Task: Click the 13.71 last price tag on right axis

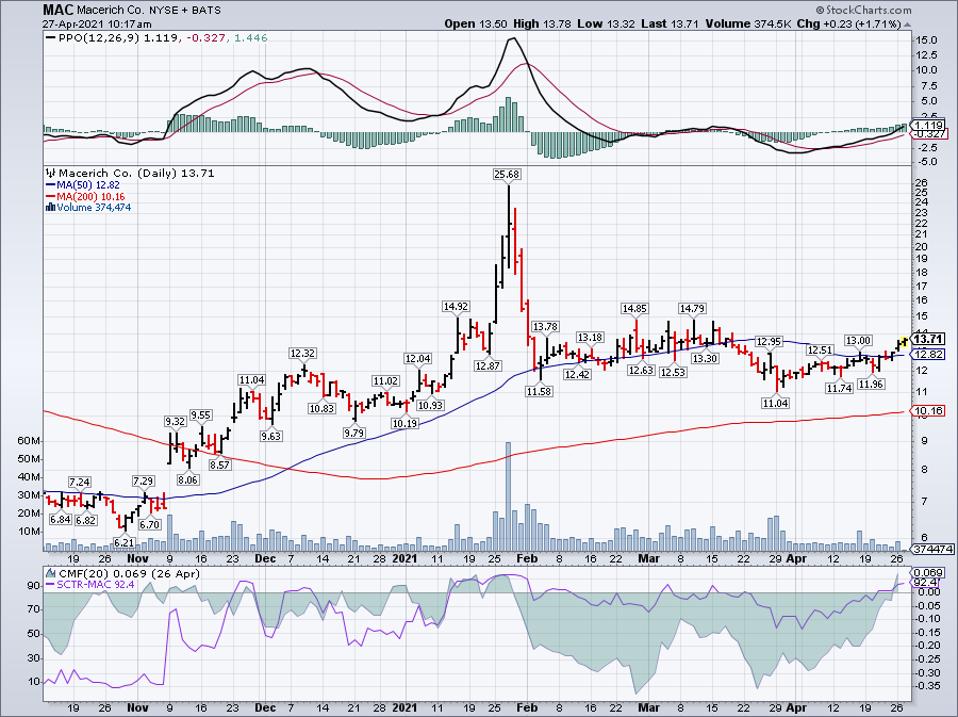Action: coord(928,339)
